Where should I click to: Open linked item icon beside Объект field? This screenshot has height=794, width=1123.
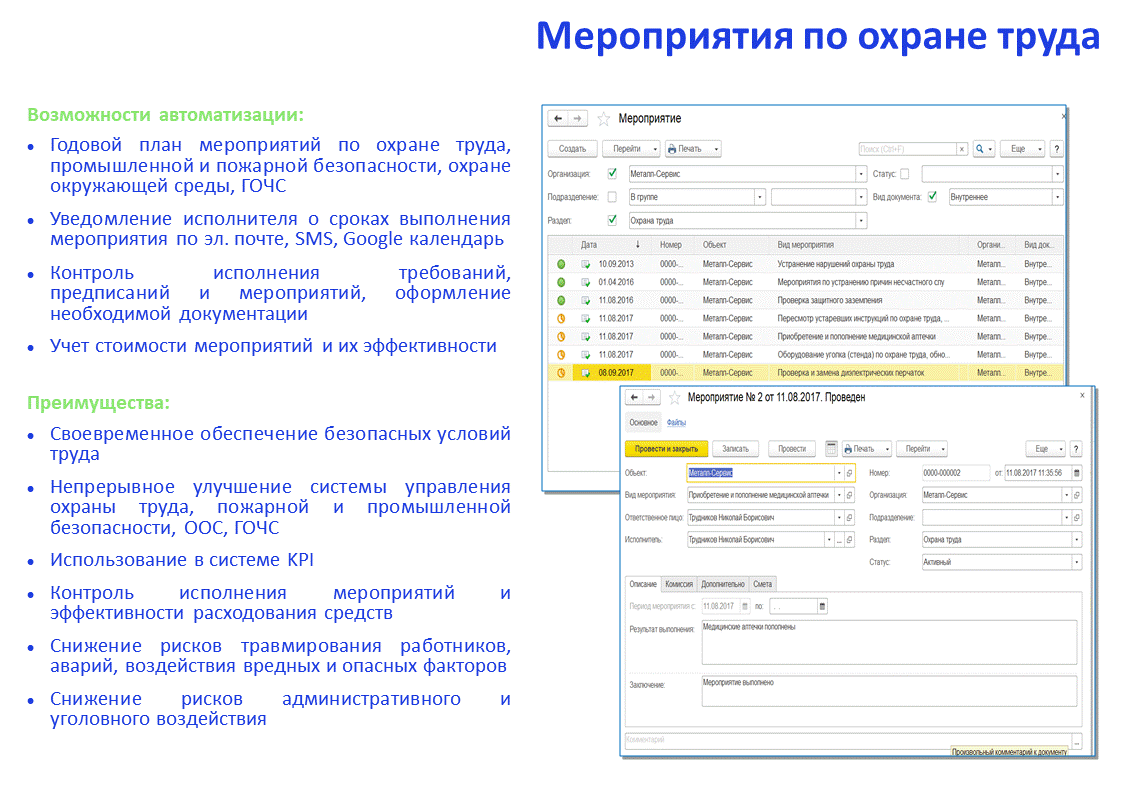point(849,473)
